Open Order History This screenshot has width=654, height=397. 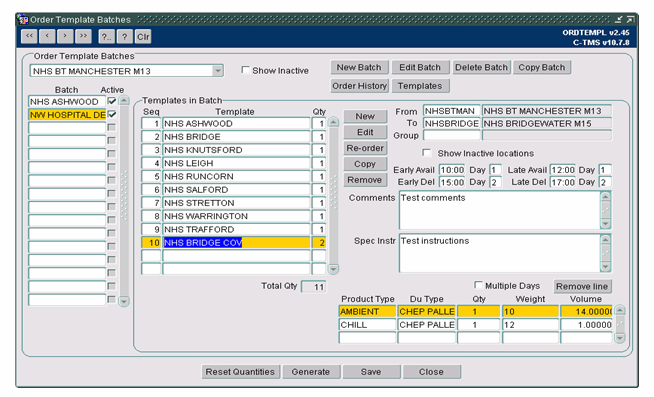[x=360, y=85]
